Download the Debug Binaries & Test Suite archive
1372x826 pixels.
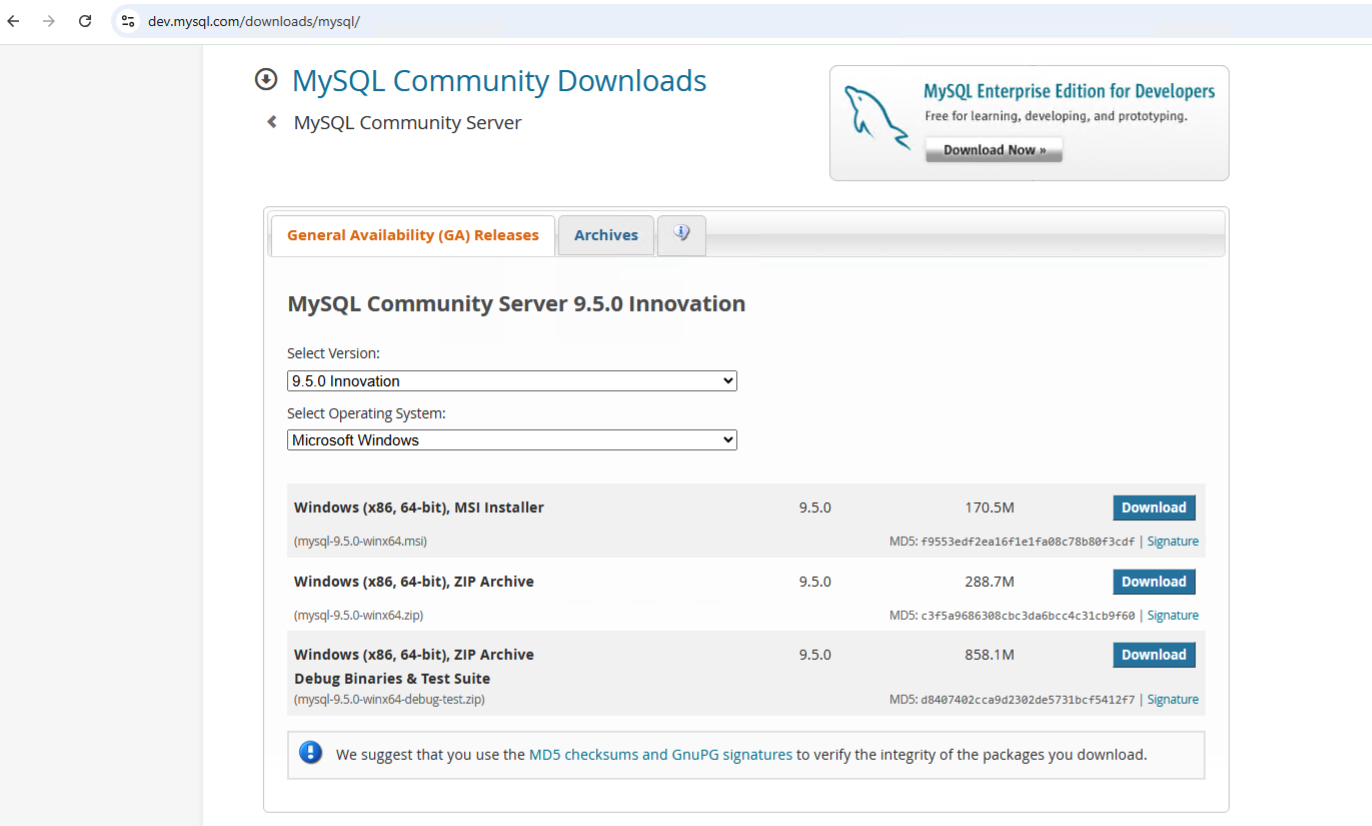coord(1154,654)
